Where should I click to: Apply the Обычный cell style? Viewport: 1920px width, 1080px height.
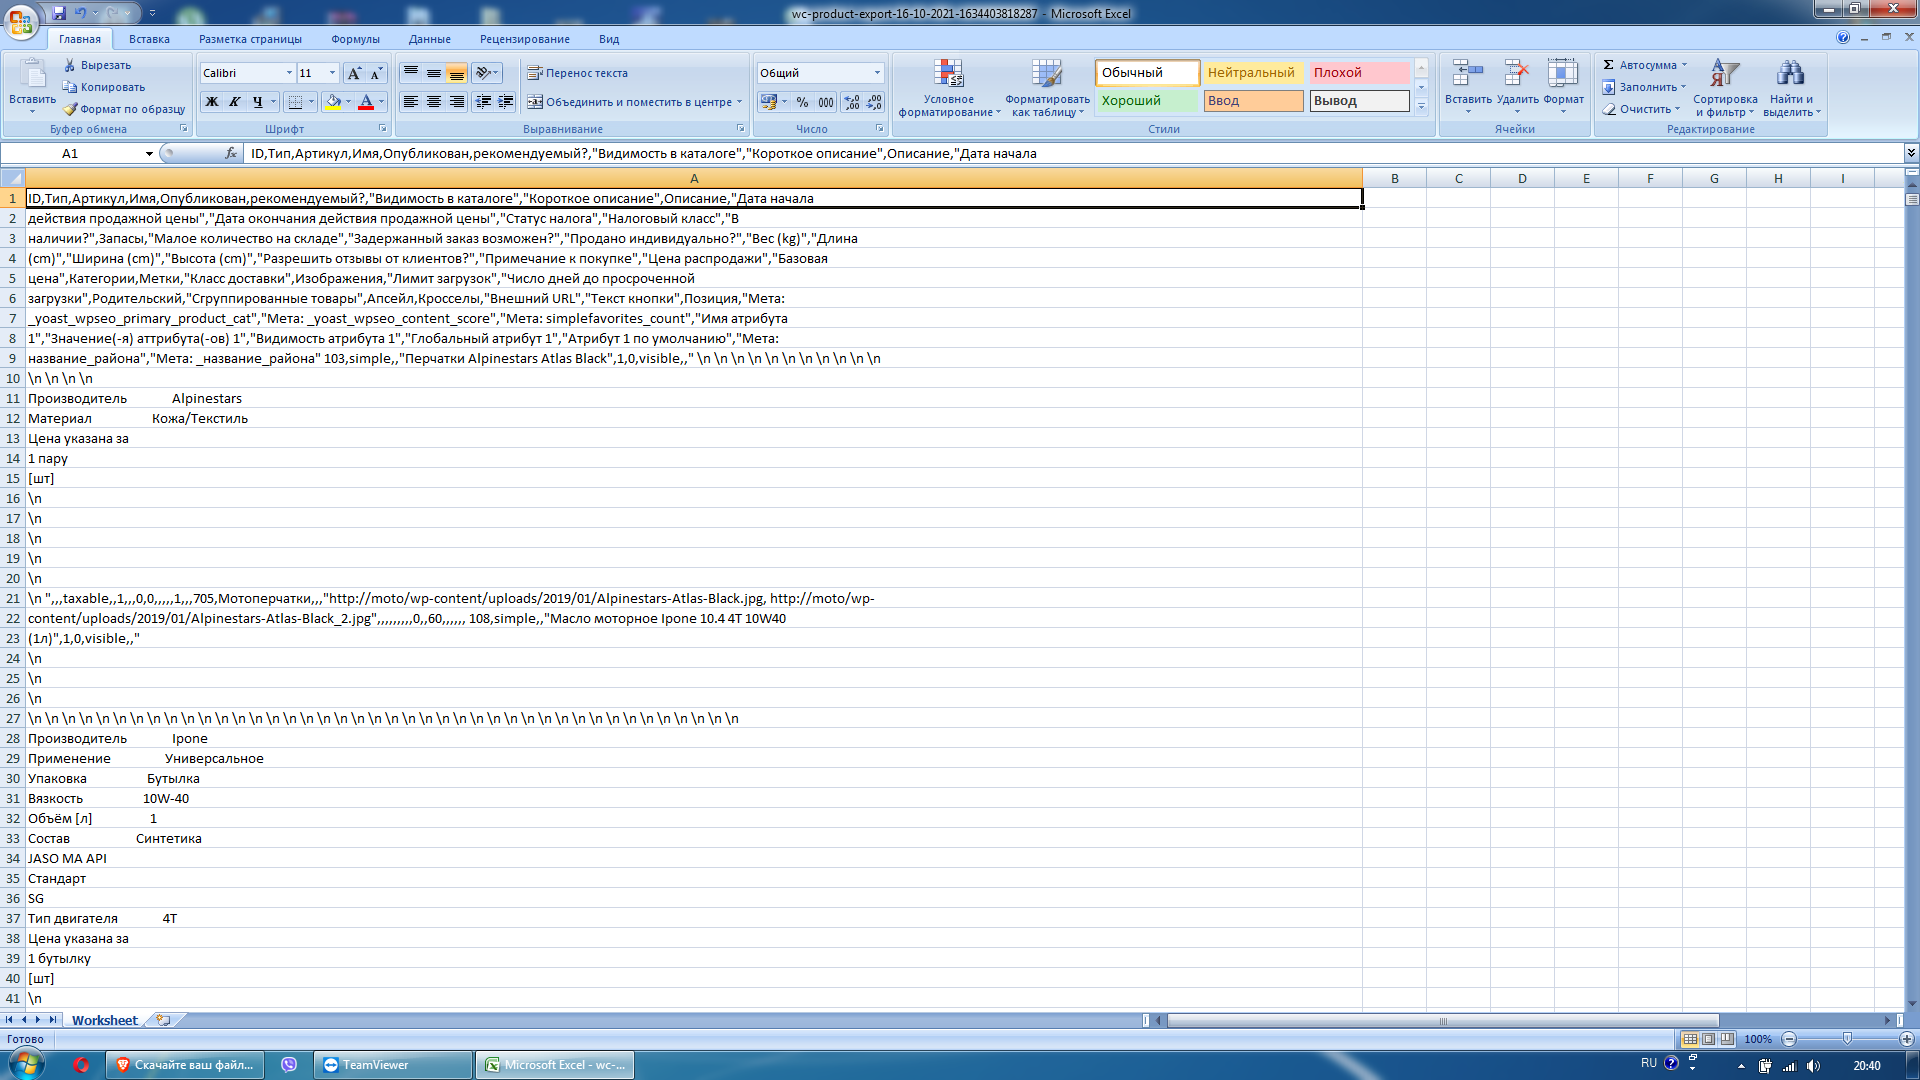pos(1148,73)
